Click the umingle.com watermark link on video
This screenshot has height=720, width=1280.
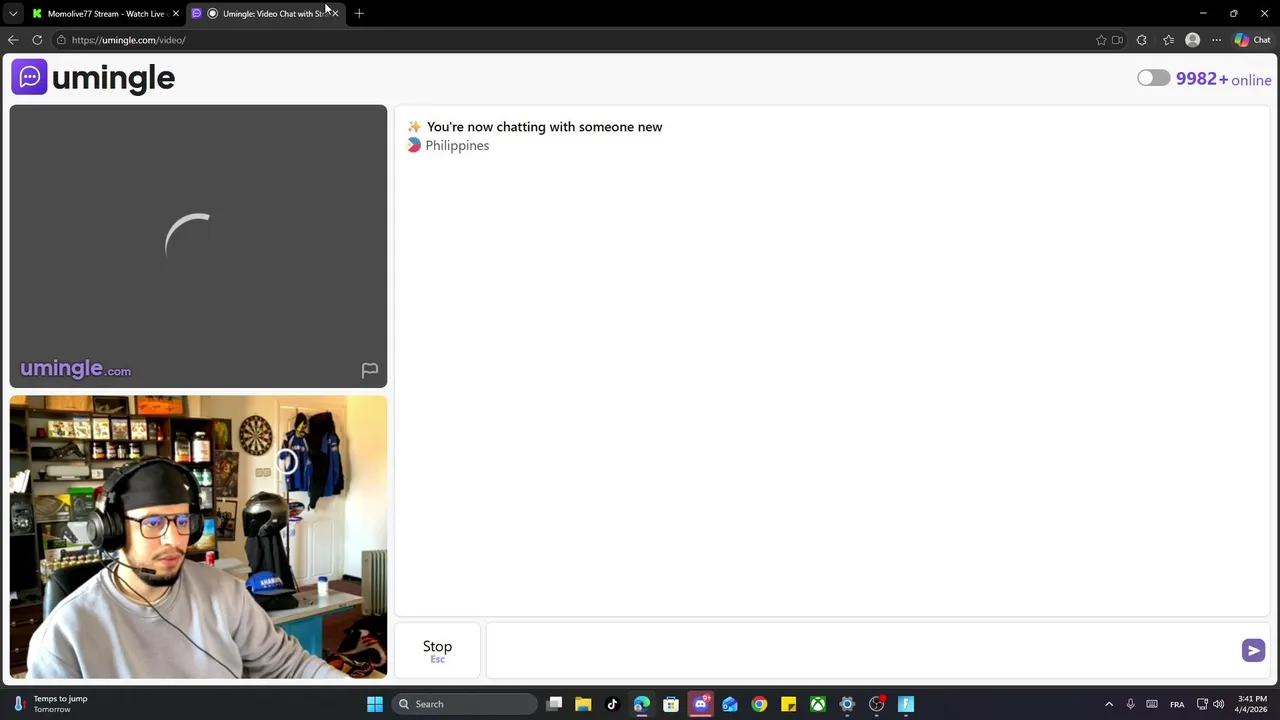[x=76, y=369]
